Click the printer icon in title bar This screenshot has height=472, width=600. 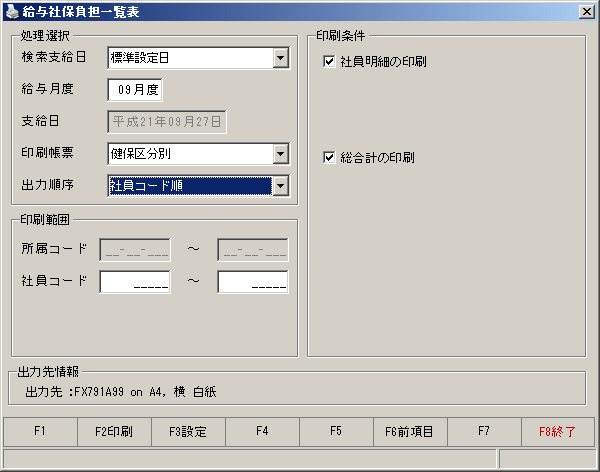[x=12, y=12]
